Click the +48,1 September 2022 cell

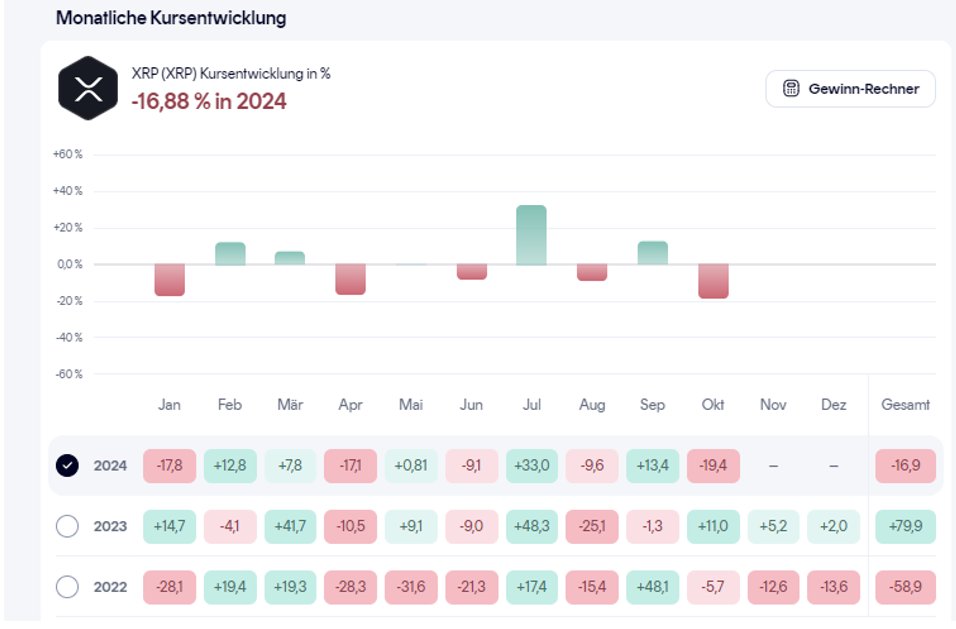coord(652,587)
